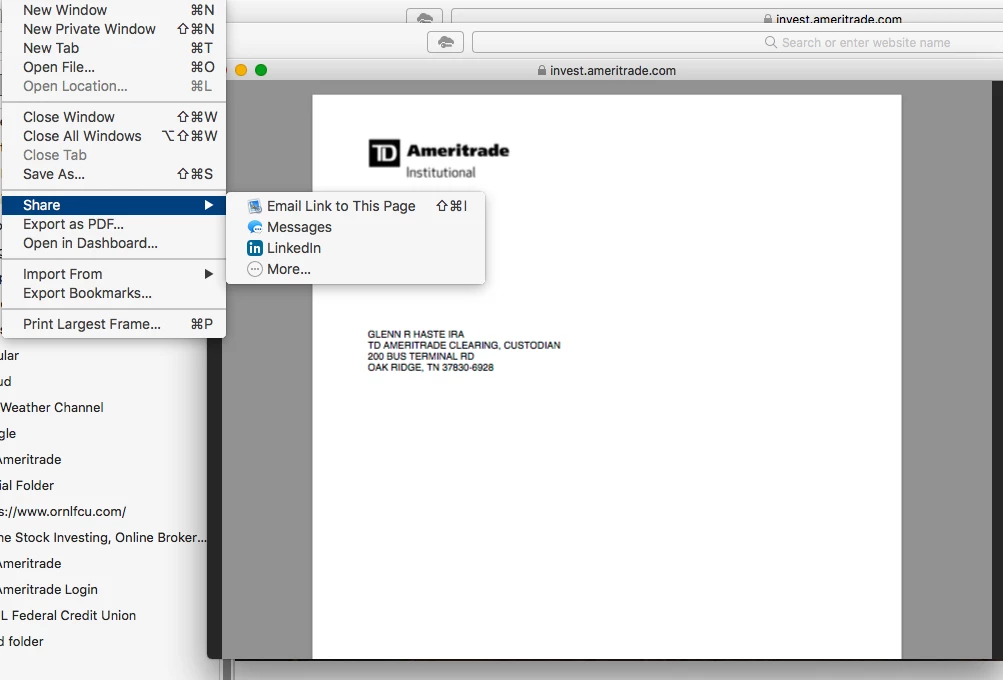Click the yellow minimize button of the PDF window

(241, 70)
